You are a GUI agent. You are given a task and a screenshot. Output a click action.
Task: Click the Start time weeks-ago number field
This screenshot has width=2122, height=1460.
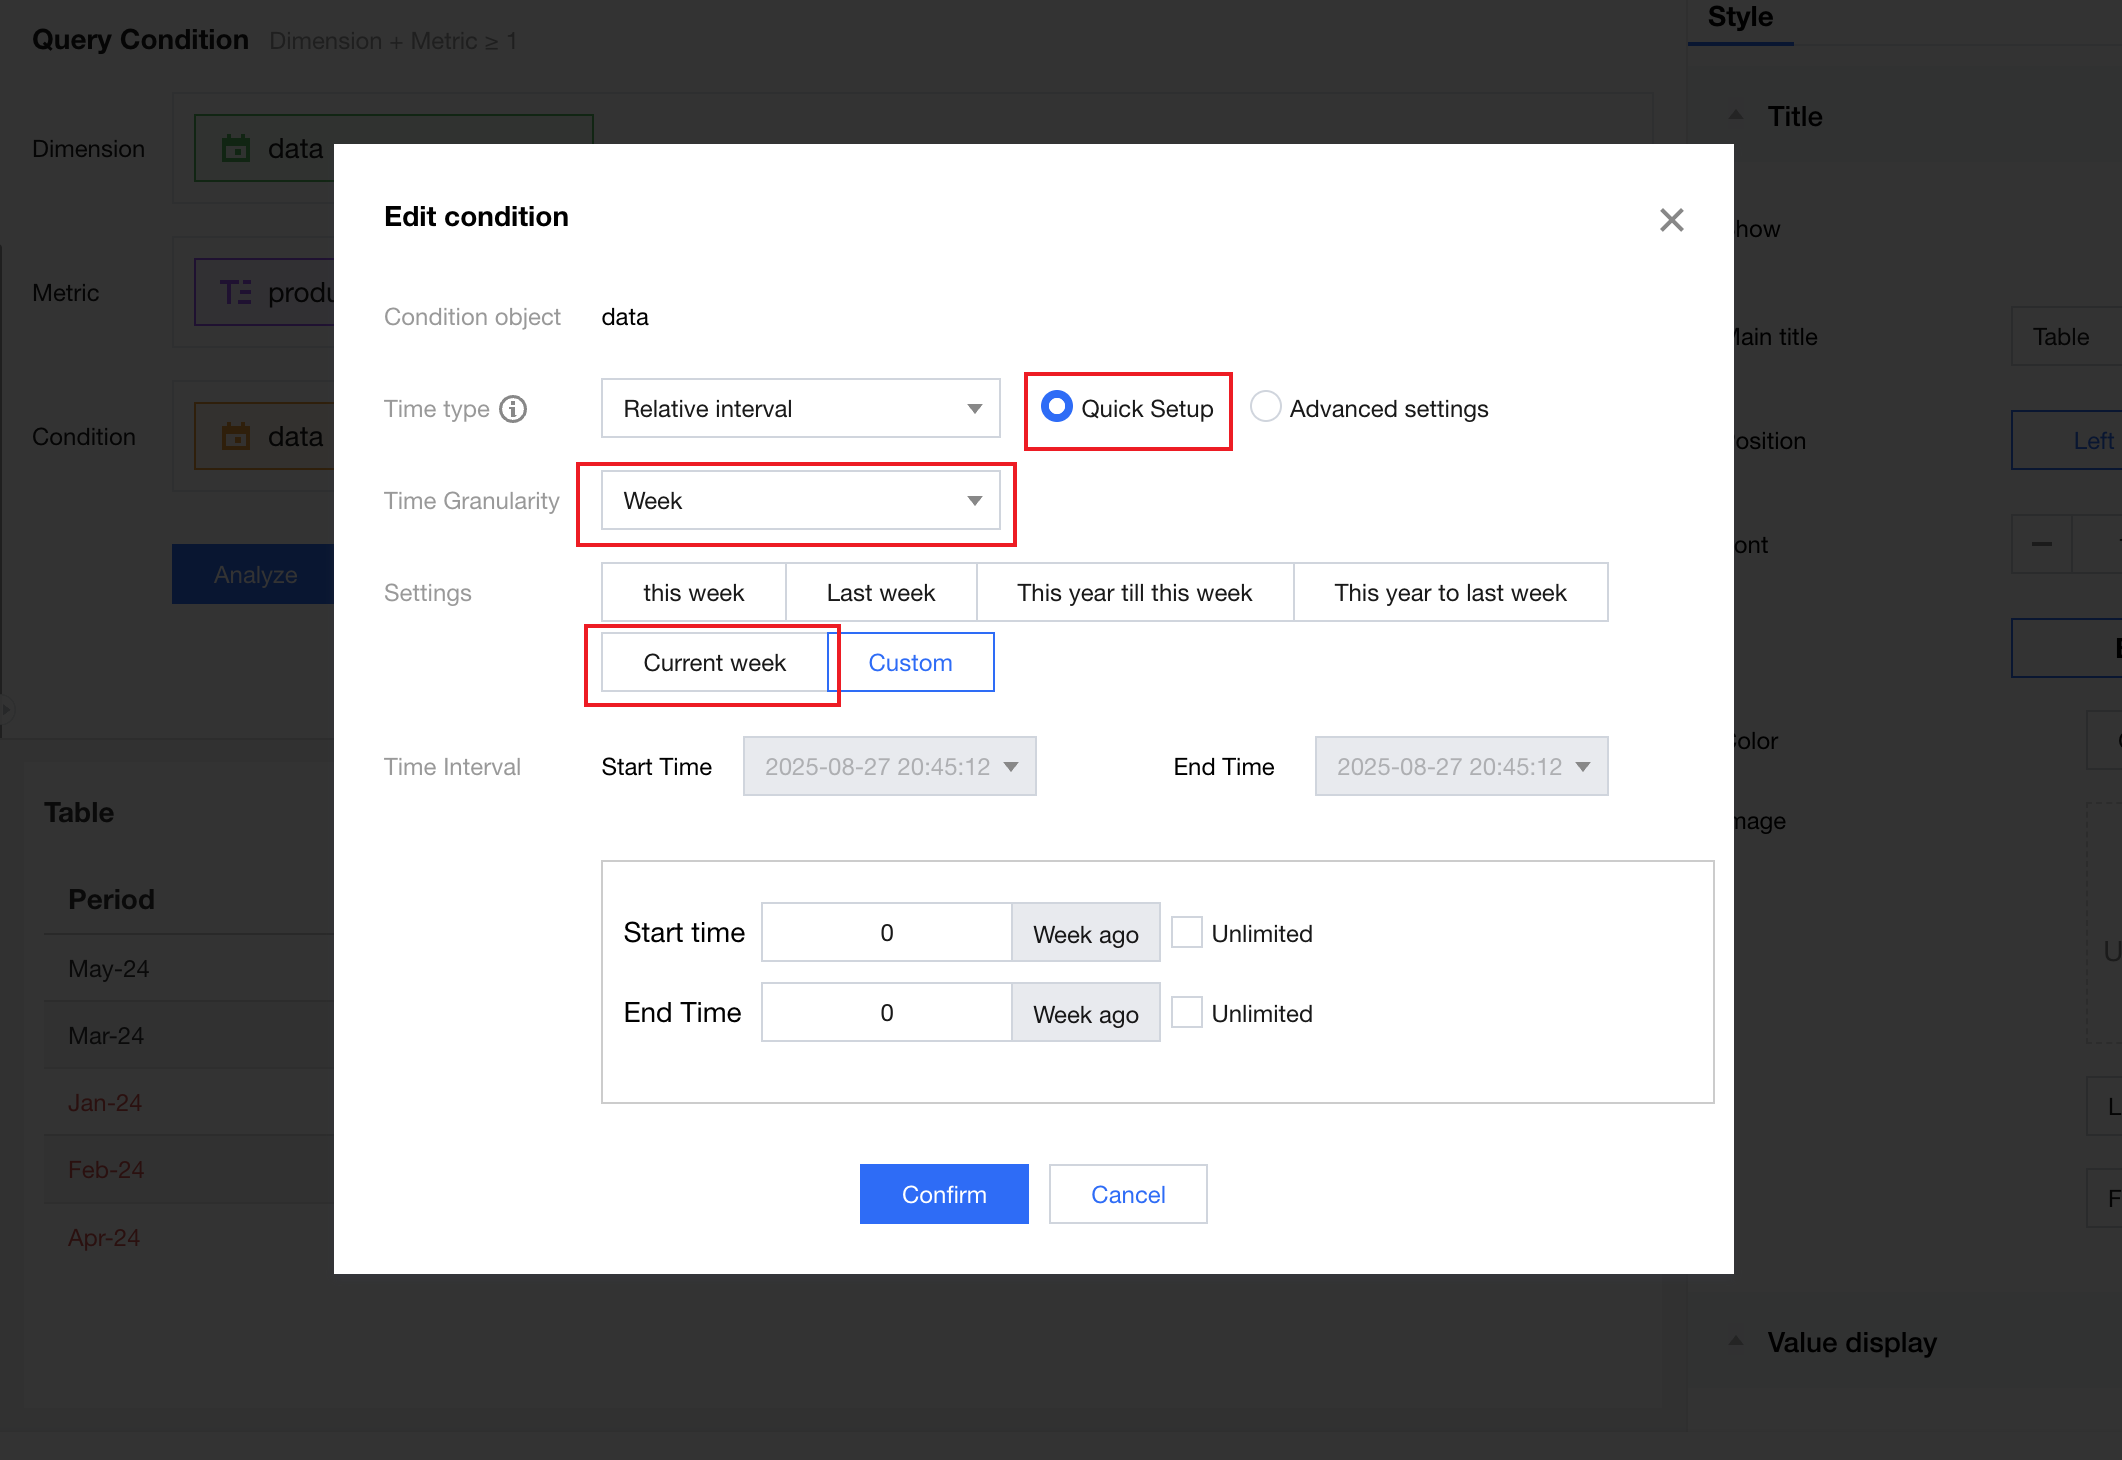[x=886, y=932]
